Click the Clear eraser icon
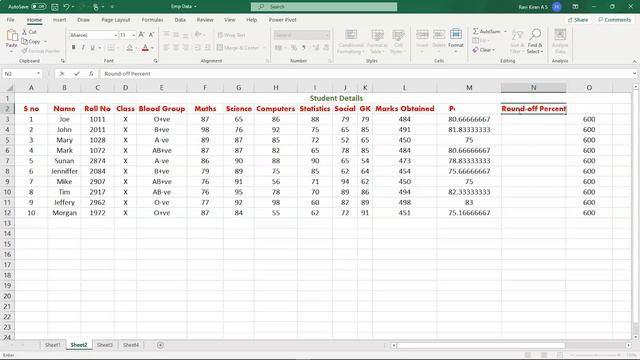The image size is (640, 360). 476,50
